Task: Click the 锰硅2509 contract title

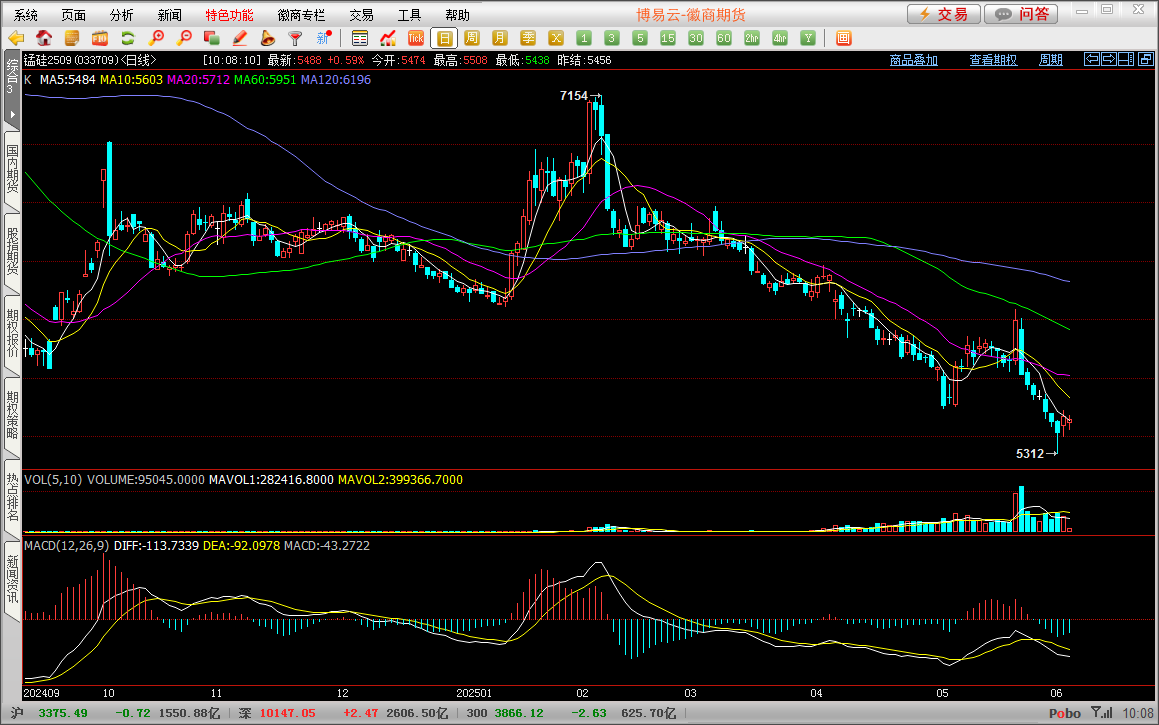Action: (x=49, y=60)
